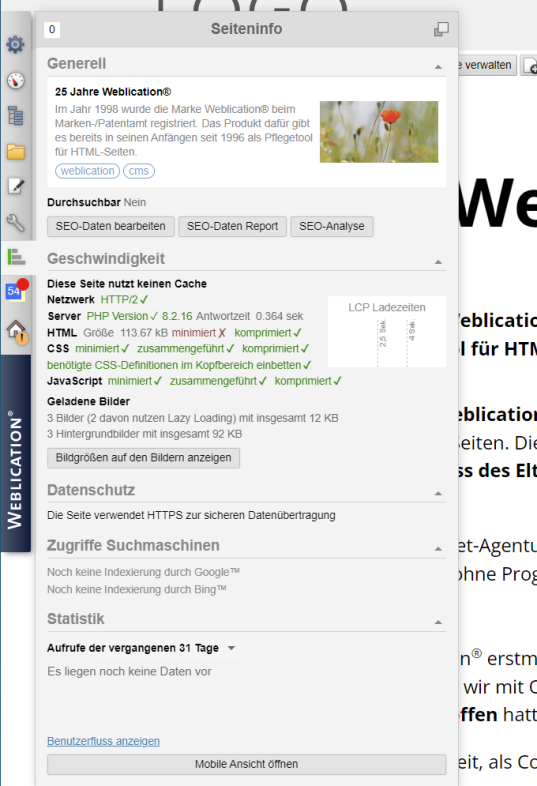
Task: Open the wrench tools icon
Action: (x=16, y=222)
